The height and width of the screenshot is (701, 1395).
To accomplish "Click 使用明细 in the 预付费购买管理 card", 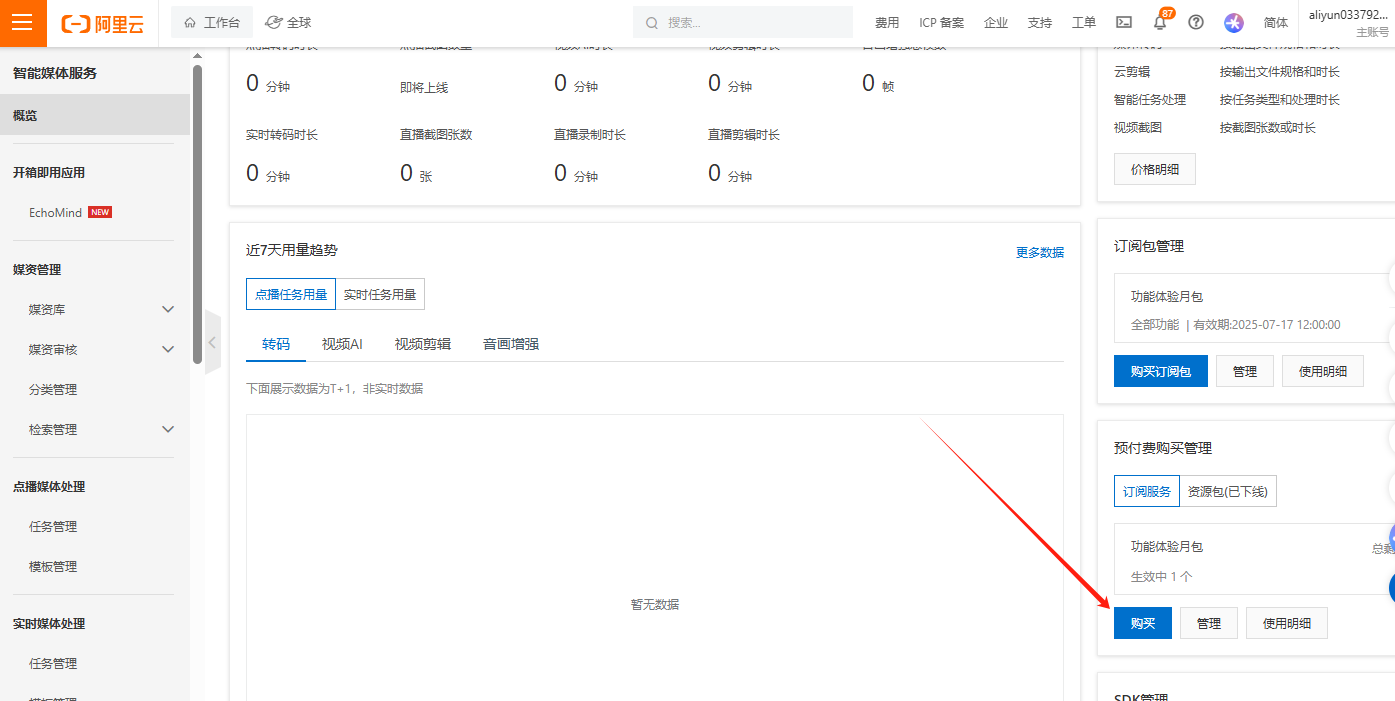I will pos(1287,623).
